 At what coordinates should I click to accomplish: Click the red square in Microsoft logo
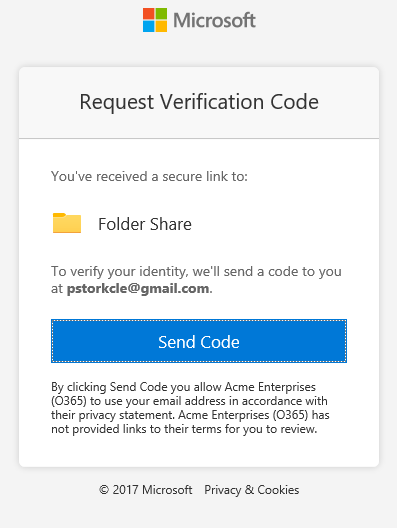pos(148,14)
